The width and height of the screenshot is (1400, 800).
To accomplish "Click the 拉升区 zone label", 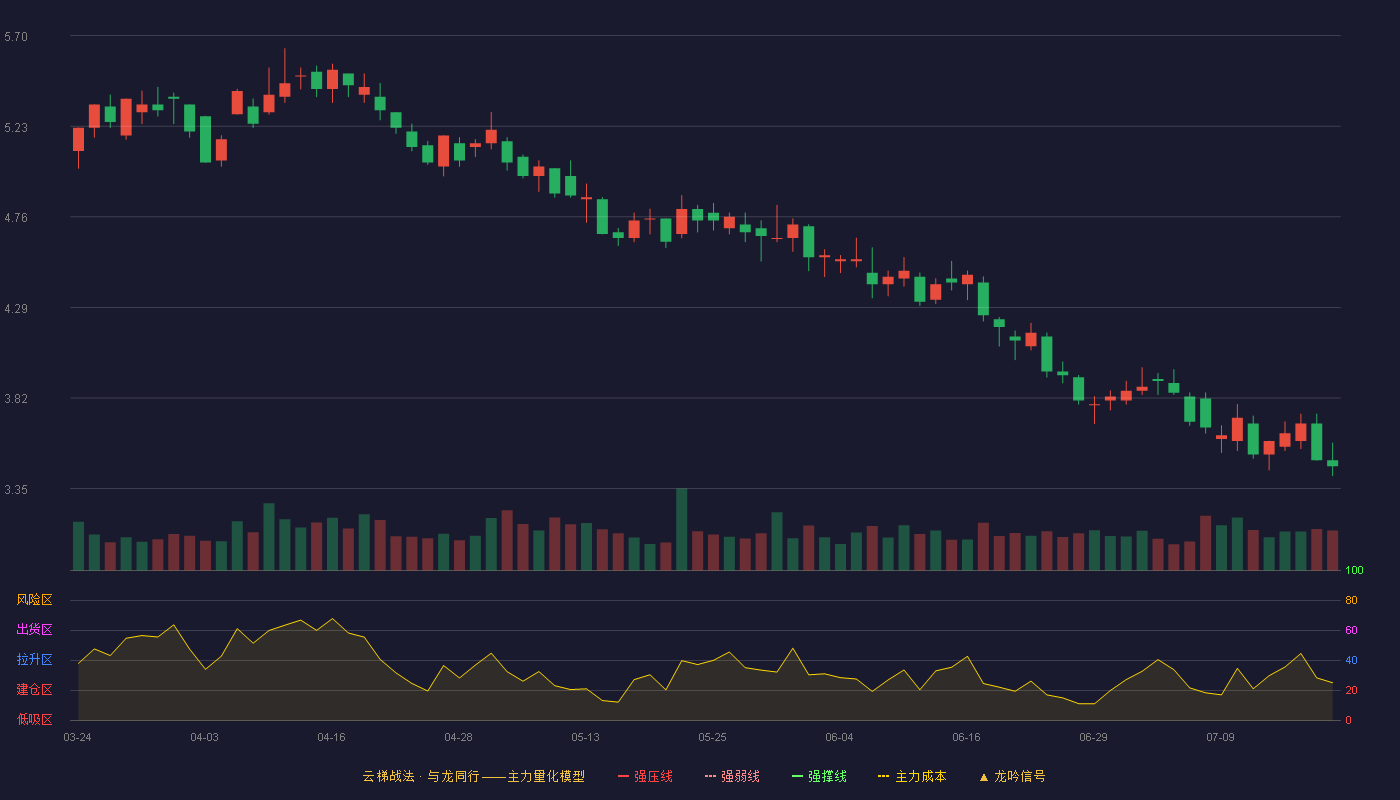I will tap(34, 660).
